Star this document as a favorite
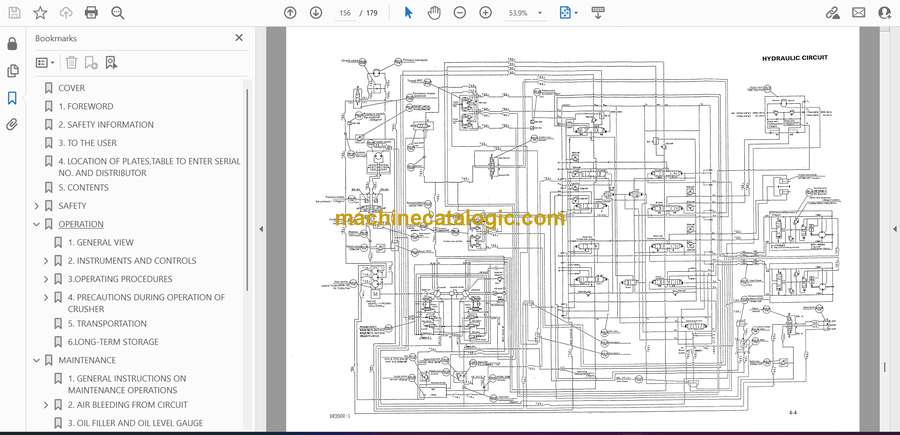This screenshot has height=435, width=900. click(40, 13)
